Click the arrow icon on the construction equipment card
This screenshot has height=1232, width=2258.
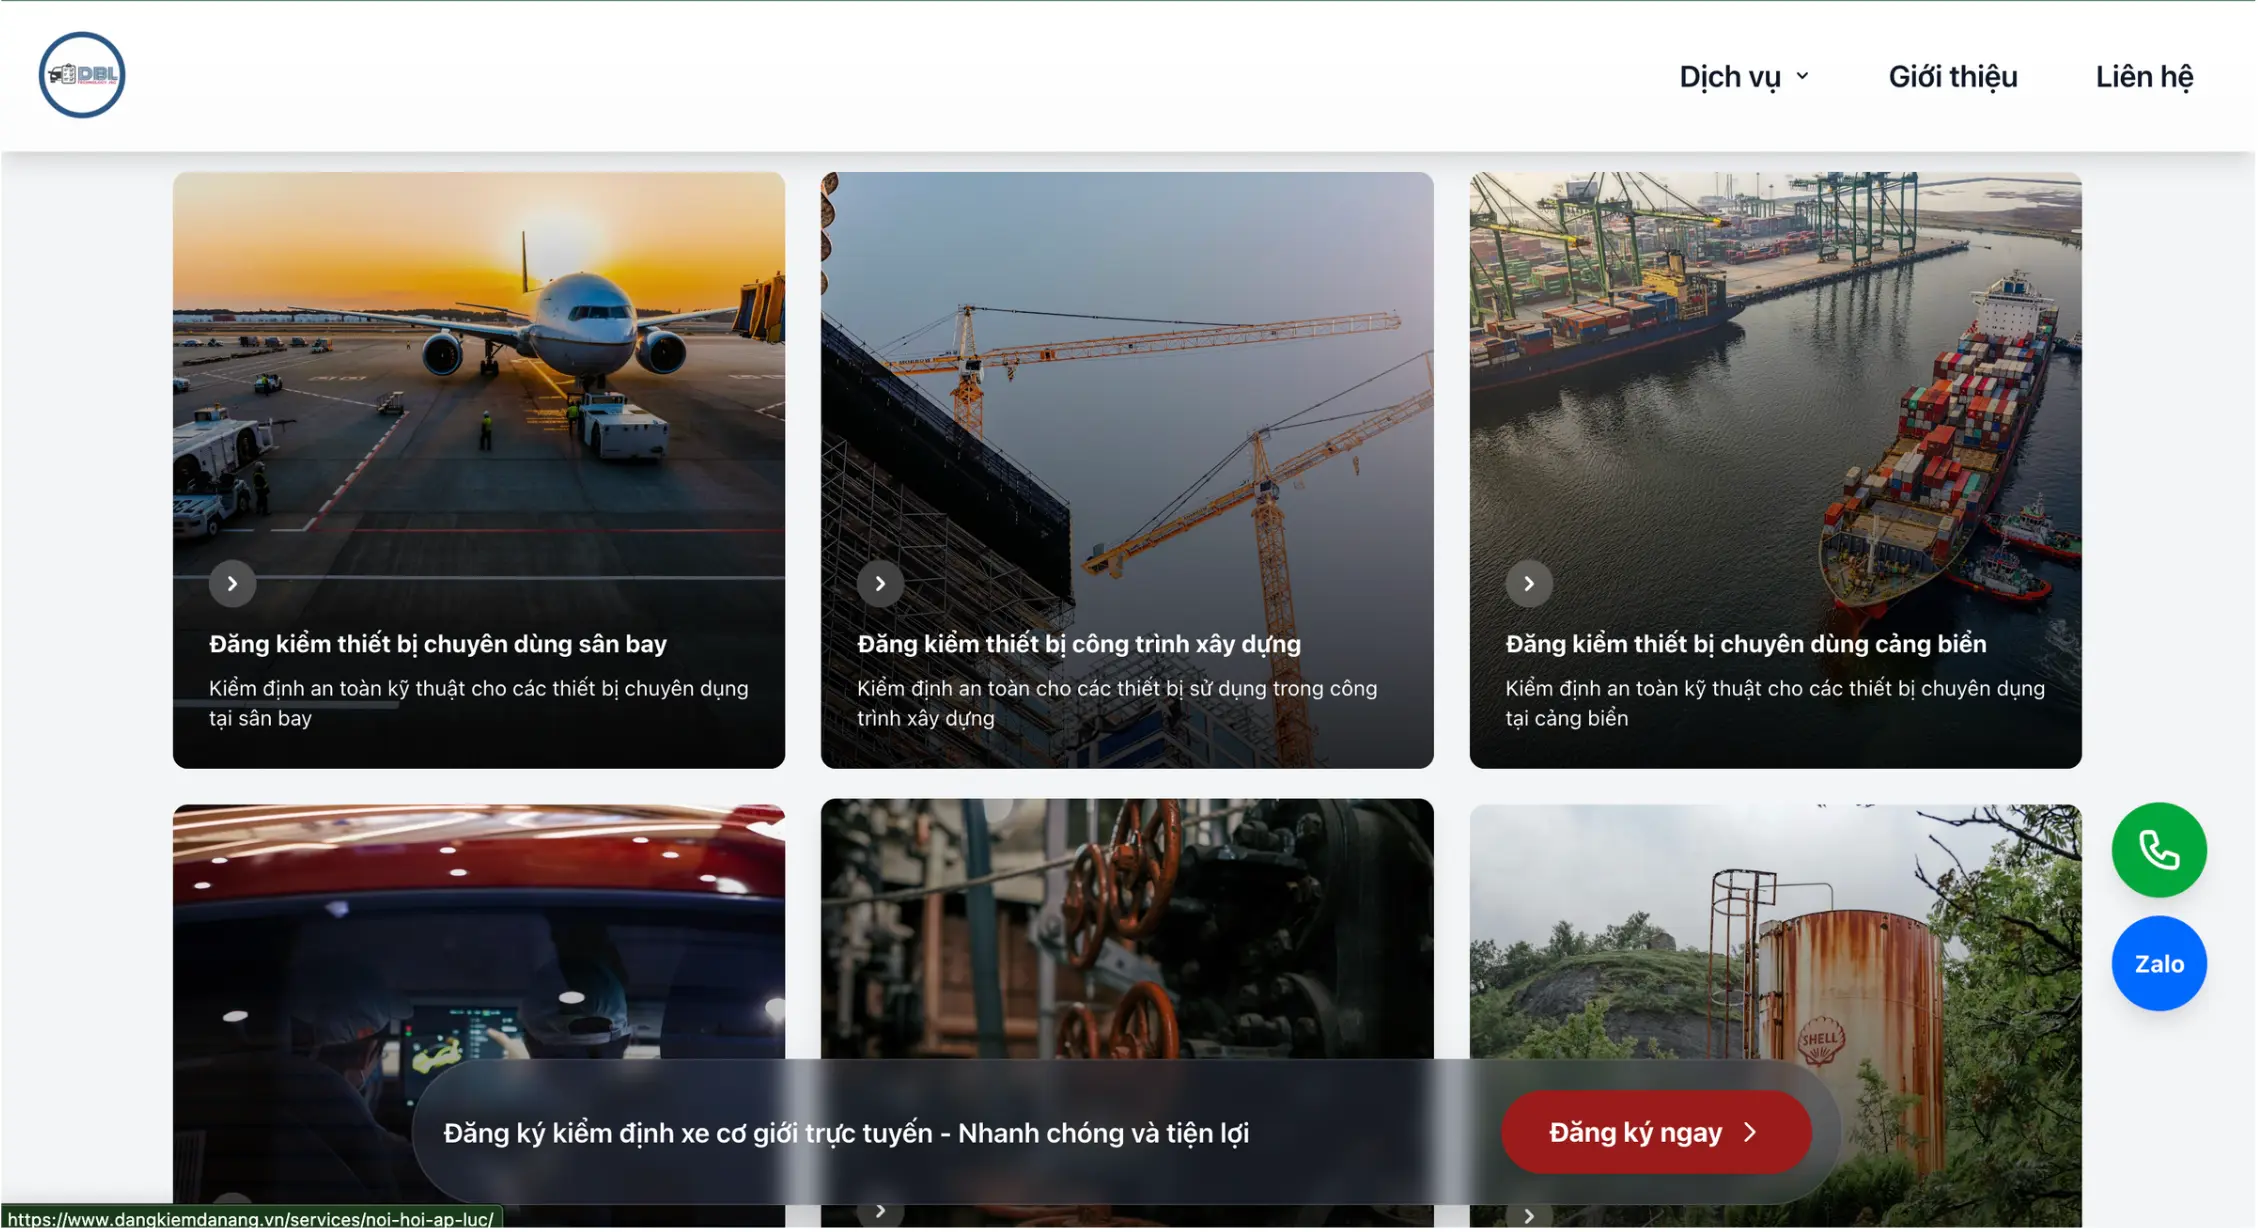click(x=880, y=583)
